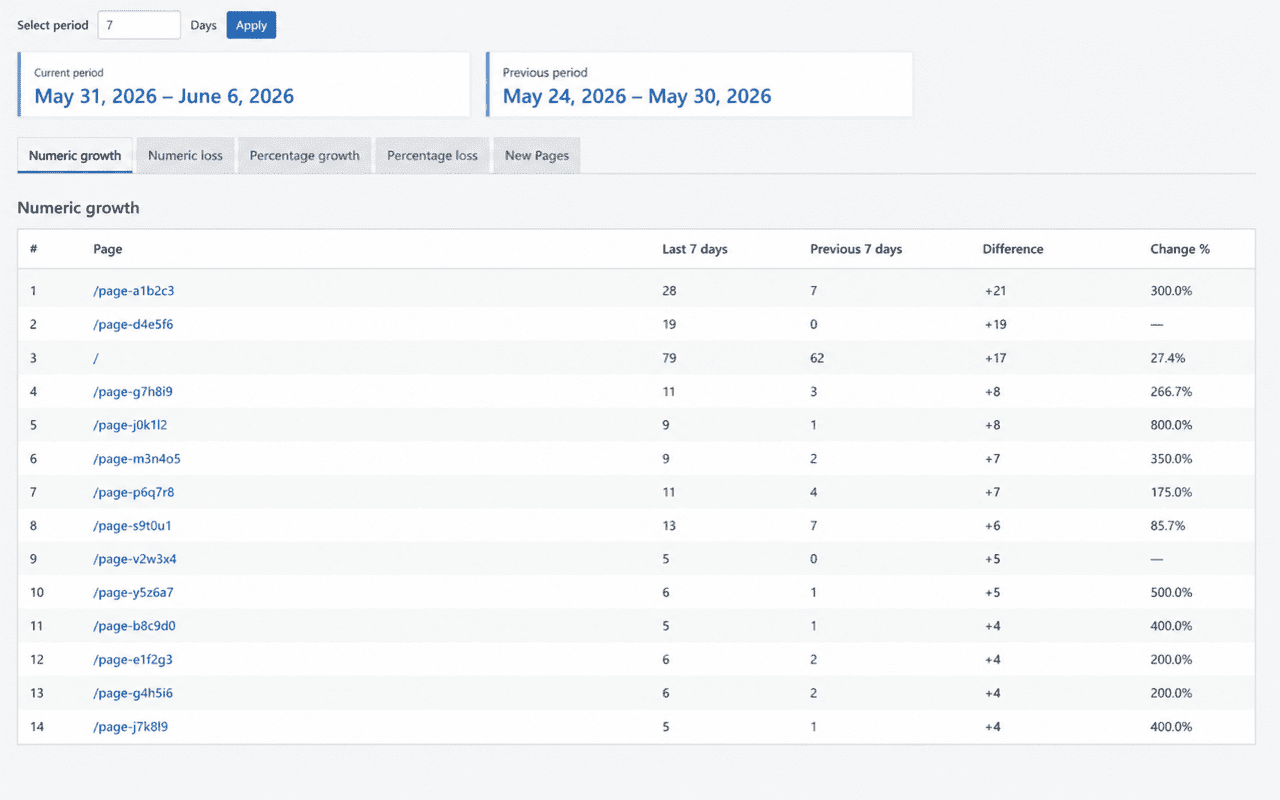Focus the period days input field
The width and height of the screenshot is (1280, 800).
139,25
